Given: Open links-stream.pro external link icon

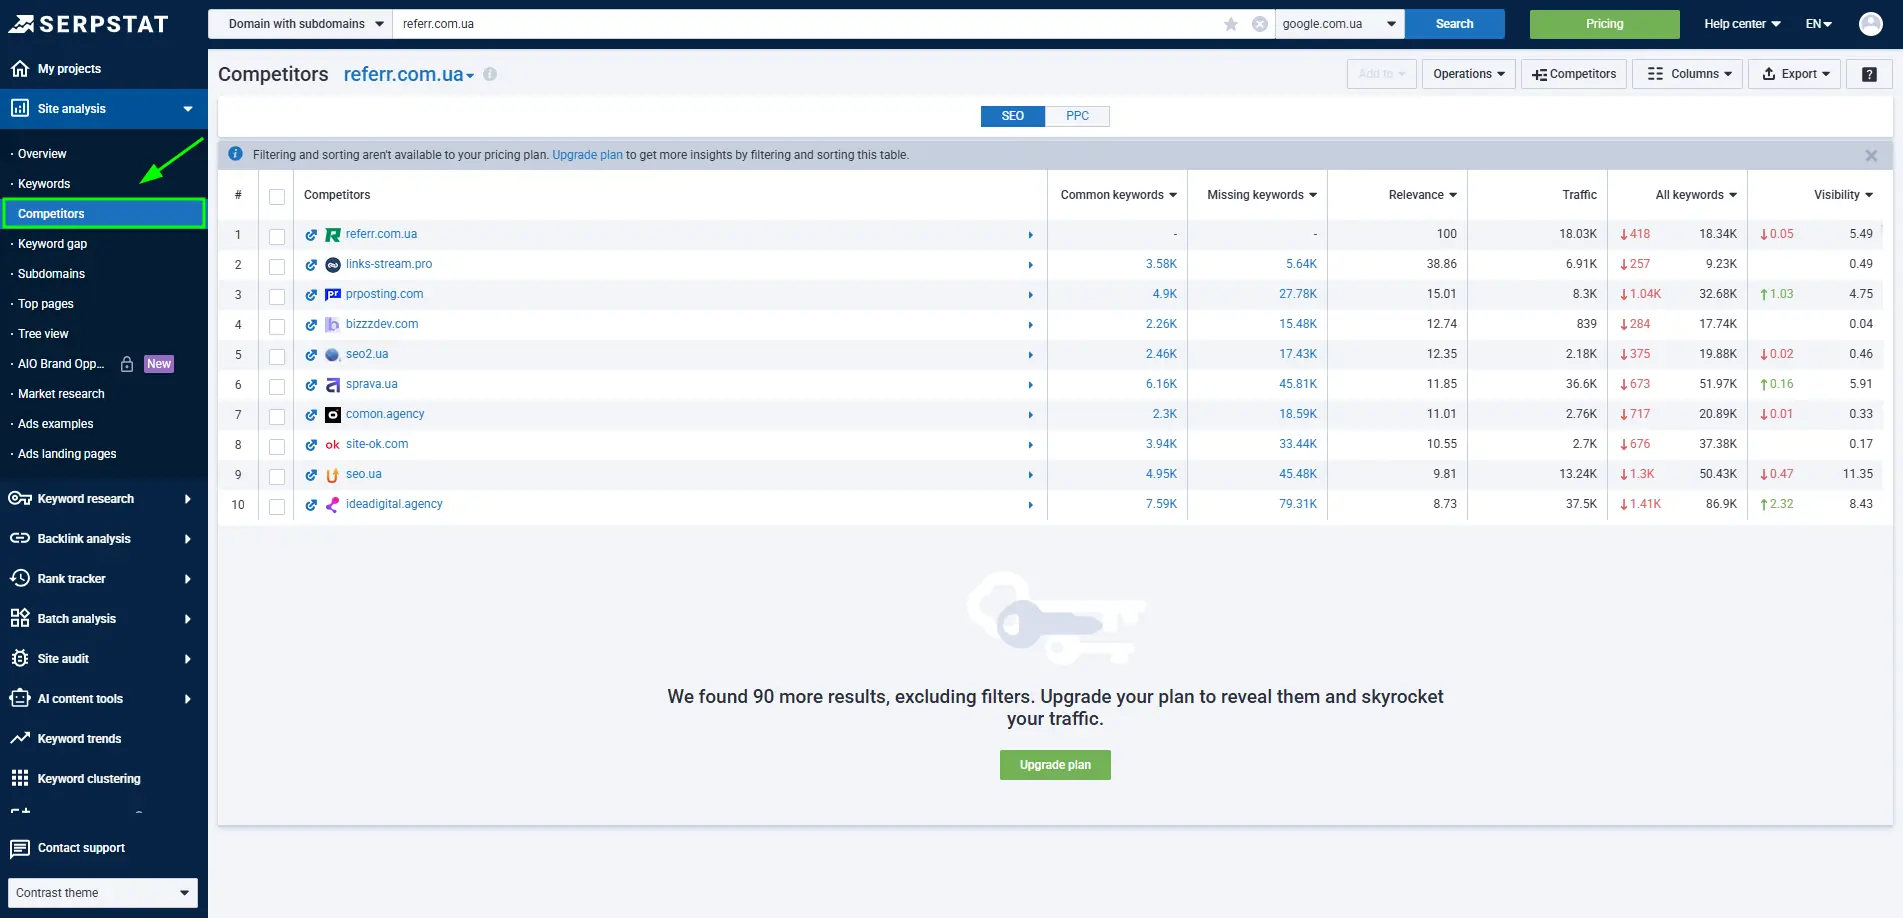Looking at the screenshot, I should (x=311, y=265).
